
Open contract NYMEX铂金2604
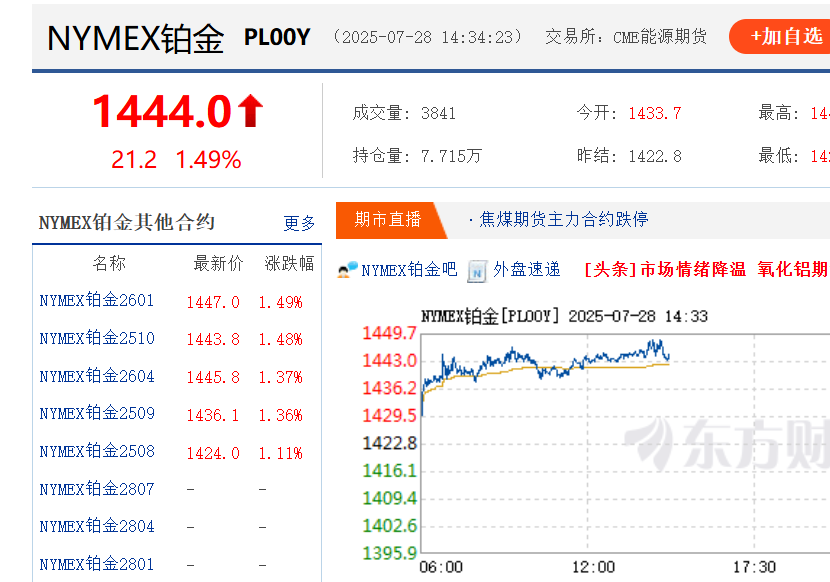pos(97,377)
